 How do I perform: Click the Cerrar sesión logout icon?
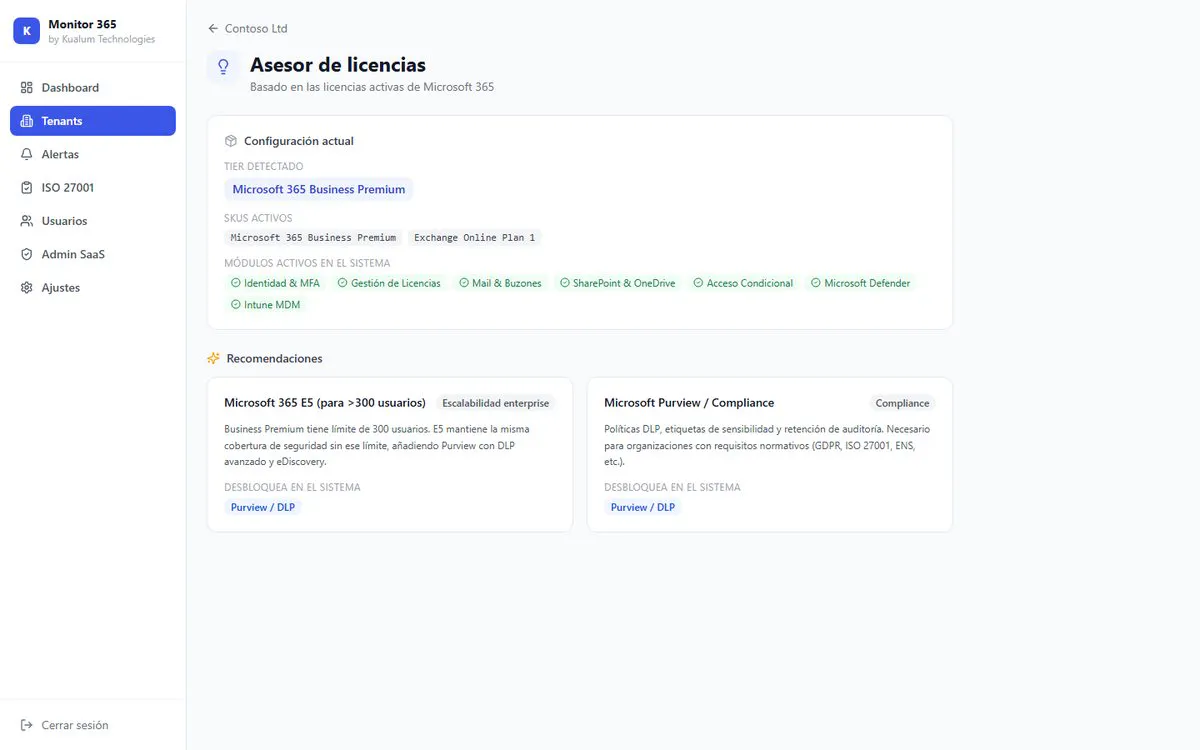tap(27, 725)
